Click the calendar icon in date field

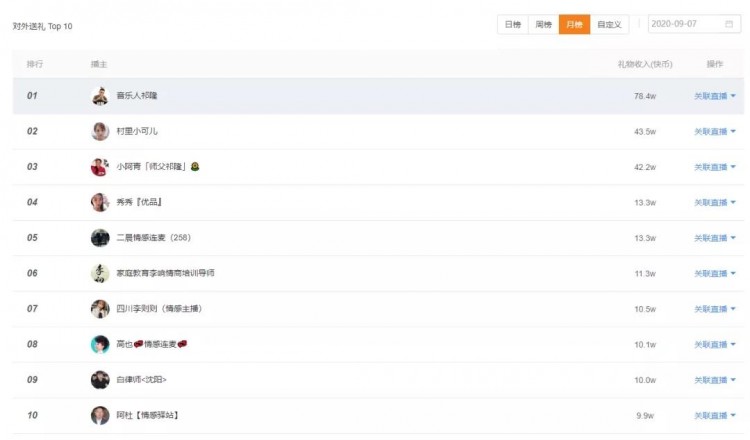tap(729, 24)
